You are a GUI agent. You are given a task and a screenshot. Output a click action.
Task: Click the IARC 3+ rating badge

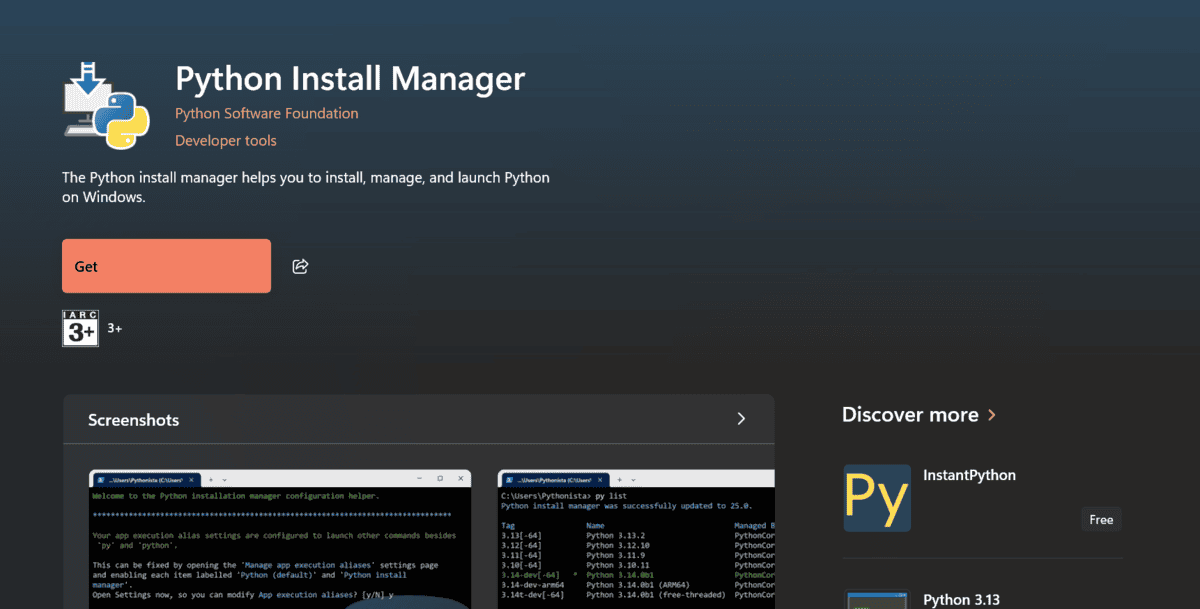80,328
